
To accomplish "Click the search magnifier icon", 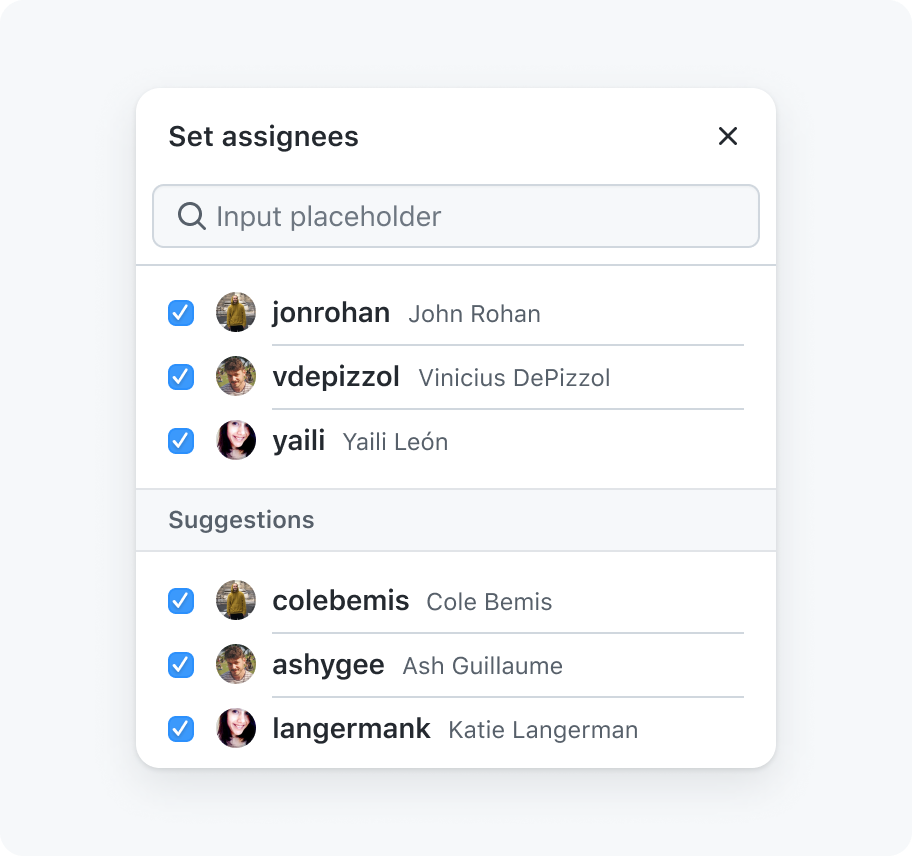I will pos(191,216).
